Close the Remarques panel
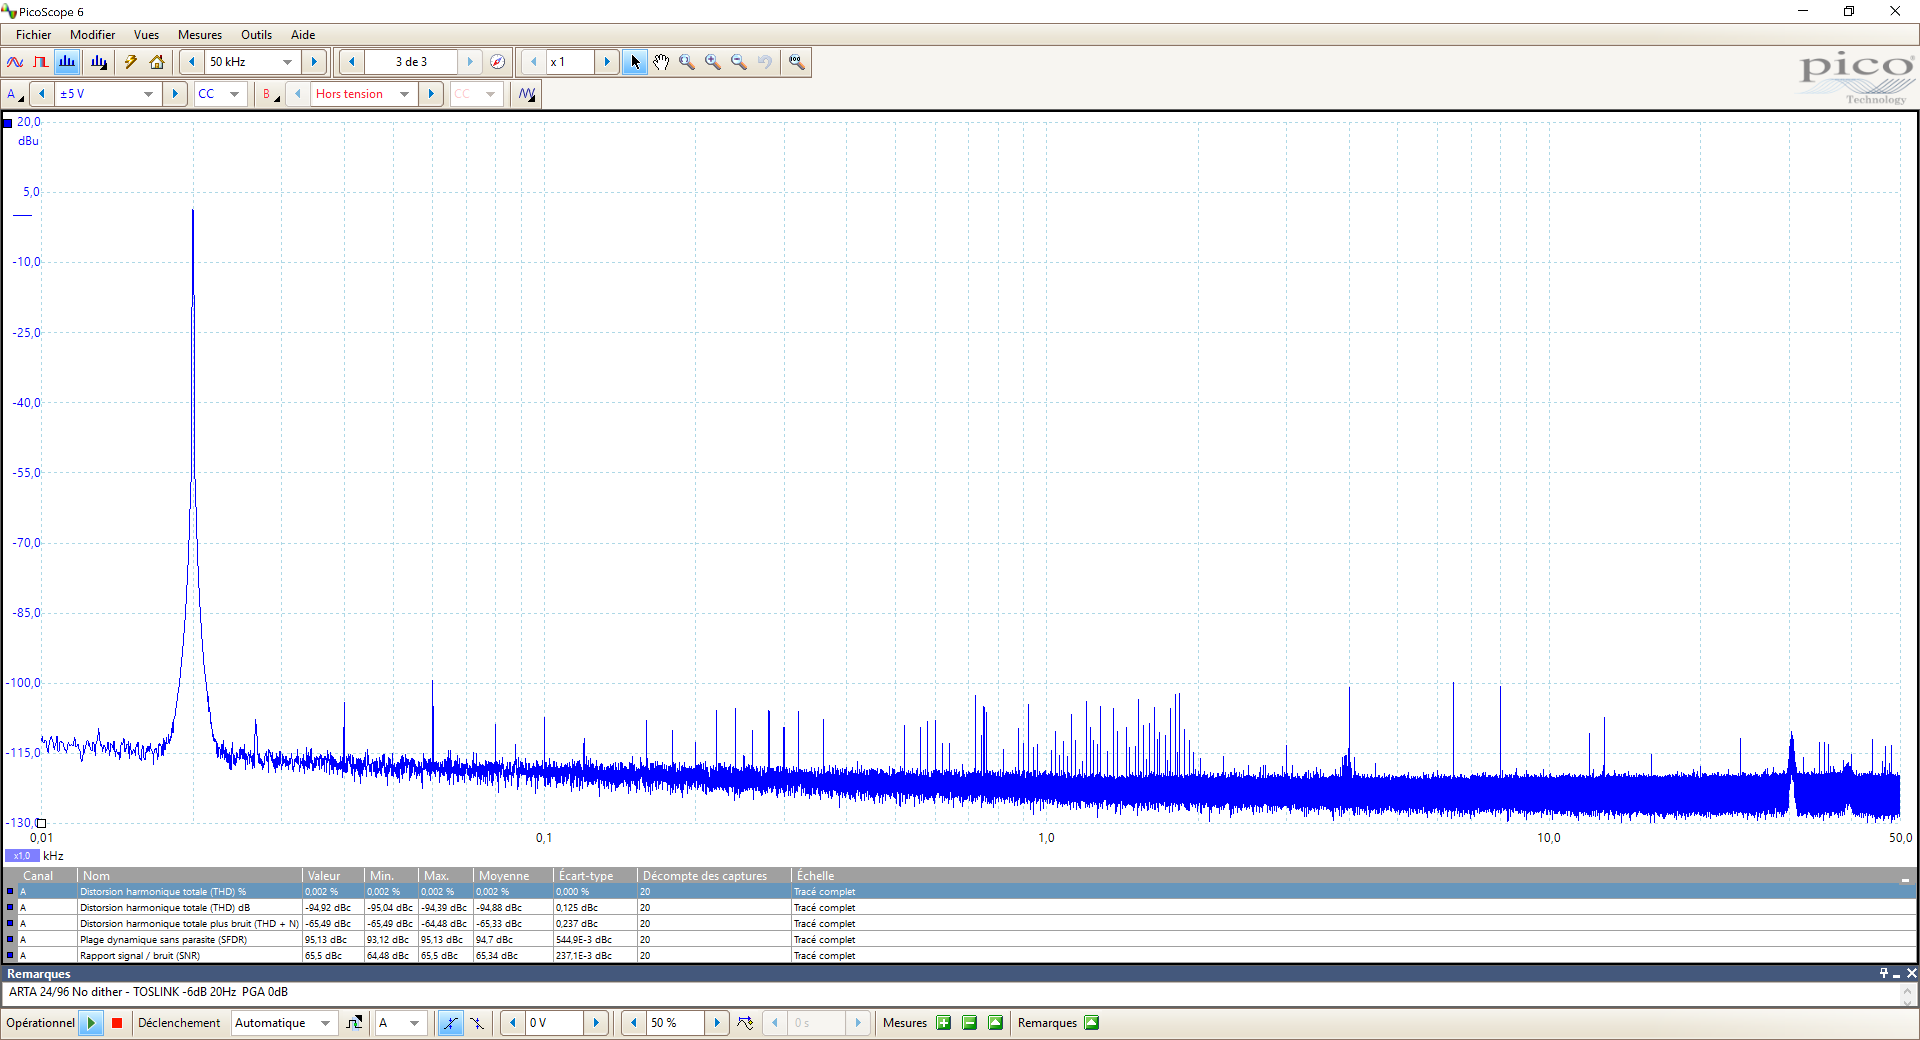 coord(1911,973)
